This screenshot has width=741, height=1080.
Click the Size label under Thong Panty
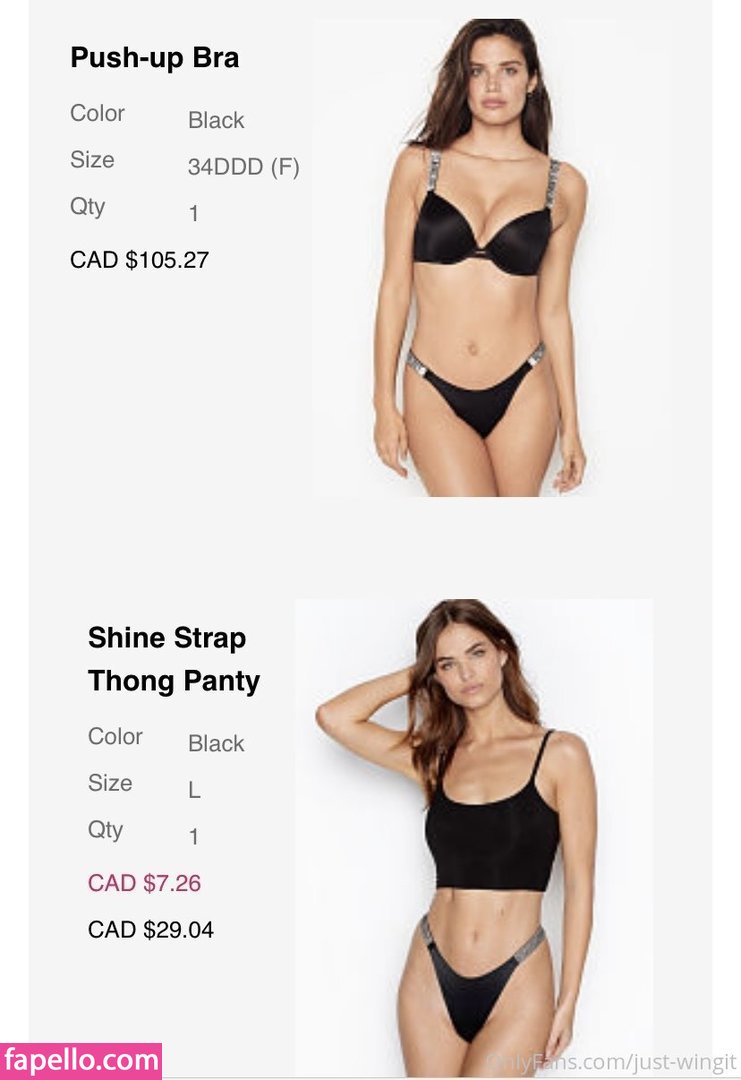[x=110, y=783]
